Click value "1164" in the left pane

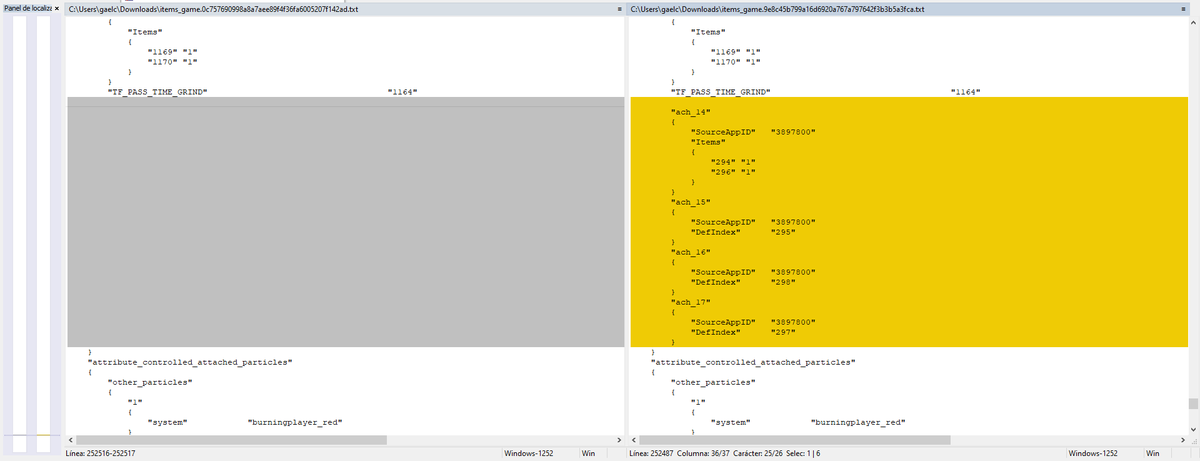[401, 92]
